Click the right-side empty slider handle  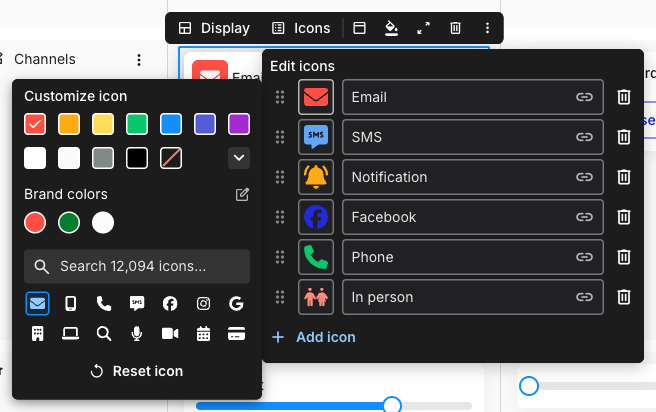click(529, 386)
